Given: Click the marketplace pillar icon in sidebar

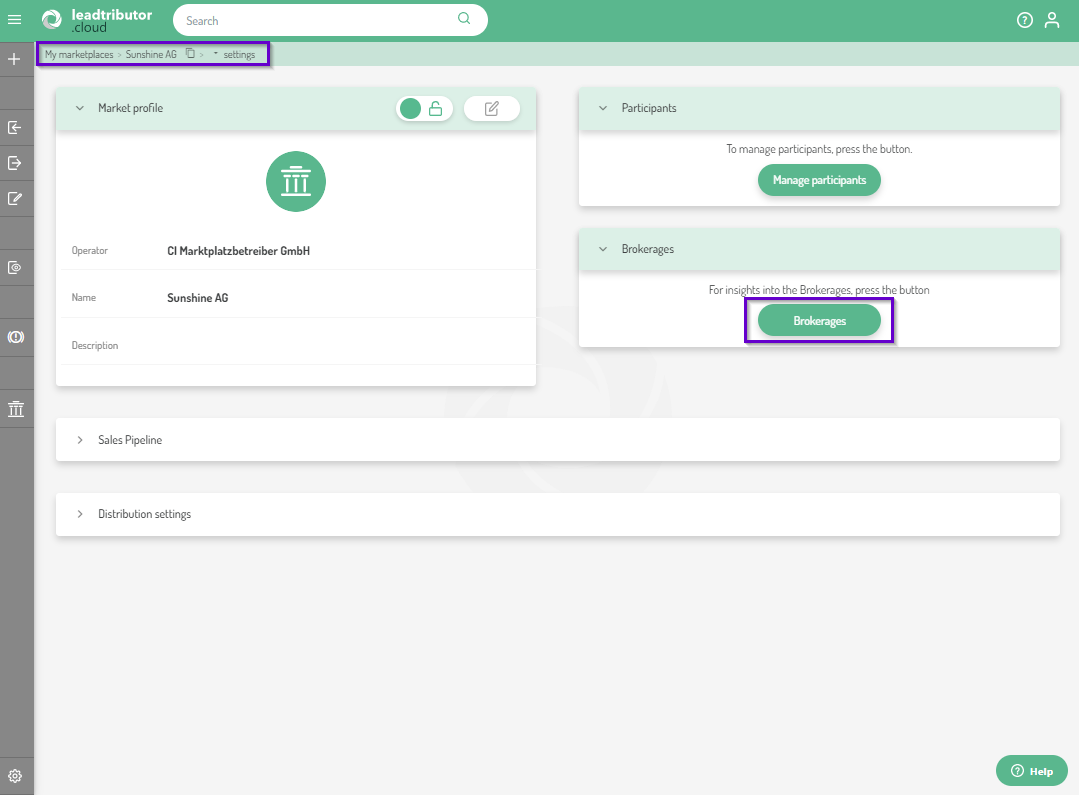Looking at the screenshot, I should pos(15,409).
